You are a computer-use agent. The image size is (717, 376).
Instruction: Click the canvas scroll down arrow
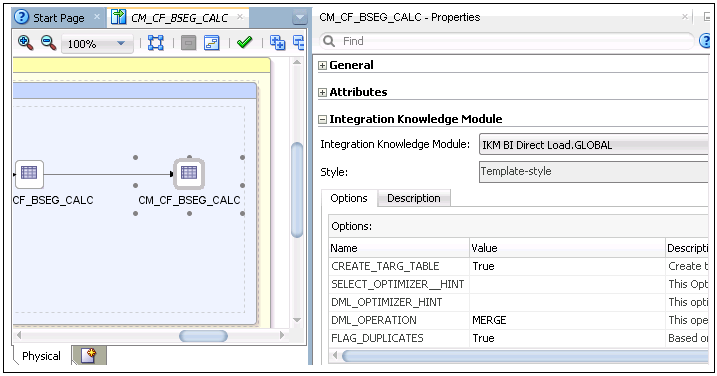pos(297,320)
